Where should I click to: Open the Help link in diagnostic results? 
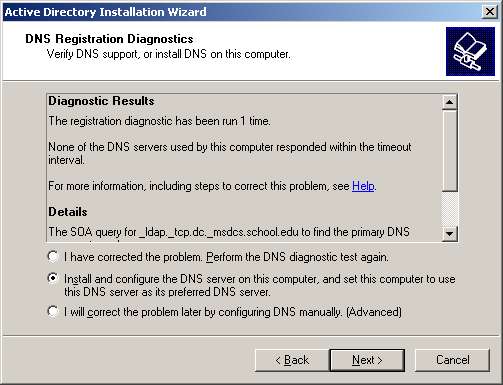(363, 186)
